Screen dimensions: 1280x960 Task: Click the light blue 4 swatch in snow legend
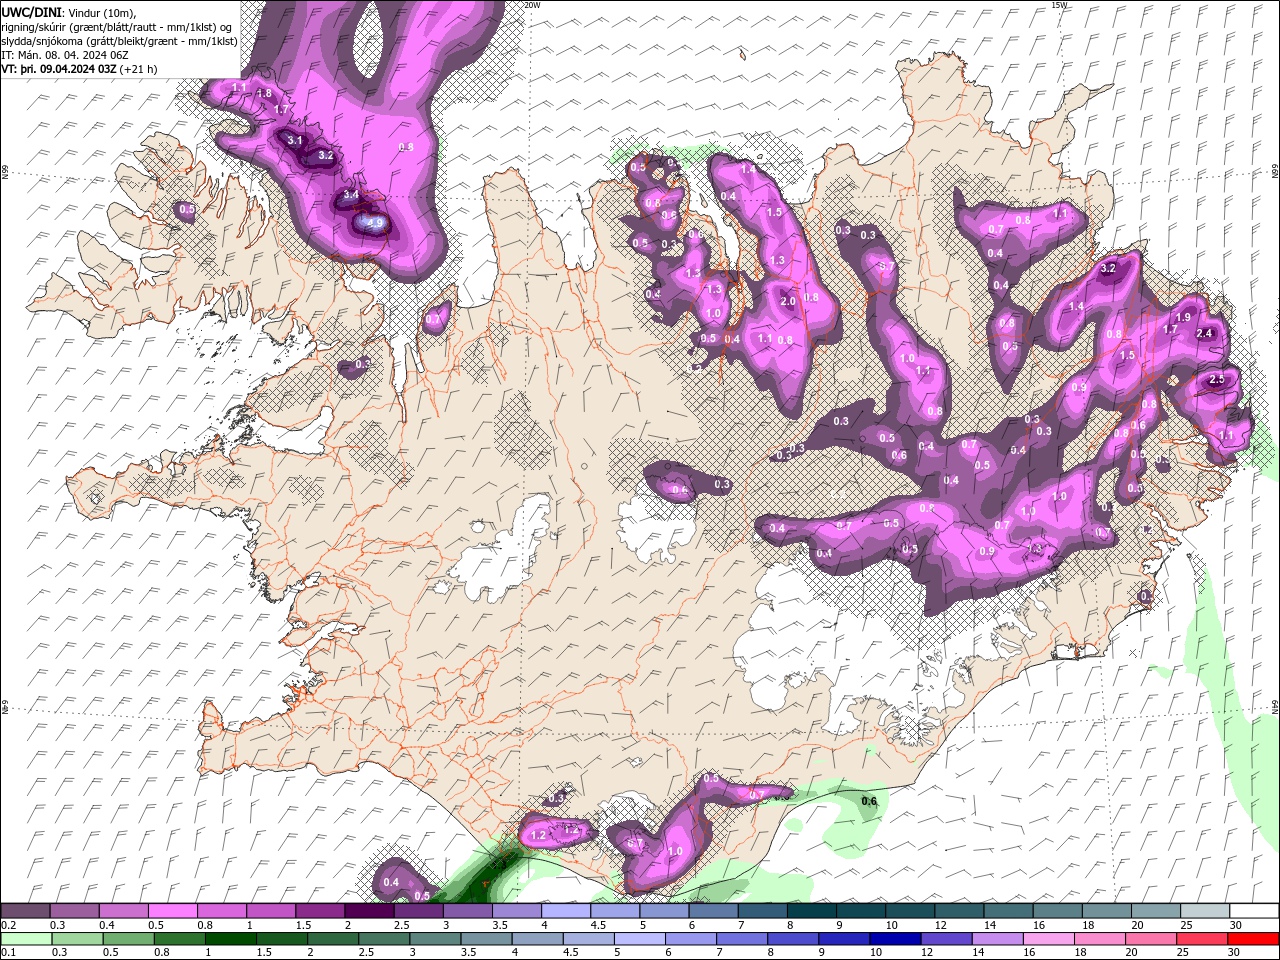[566, 911]
